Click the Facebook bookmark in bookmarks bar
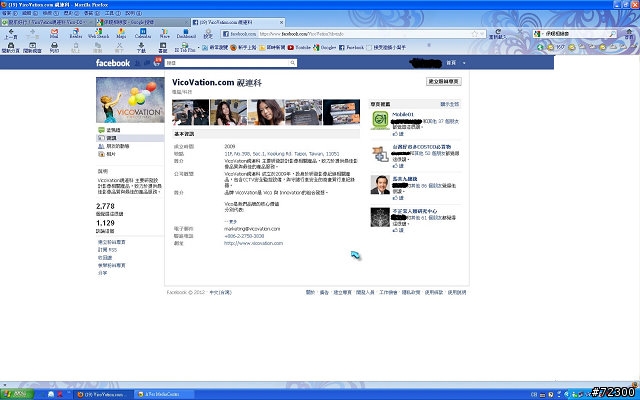Viewport: 640px width, 400px height. [351, 47]
